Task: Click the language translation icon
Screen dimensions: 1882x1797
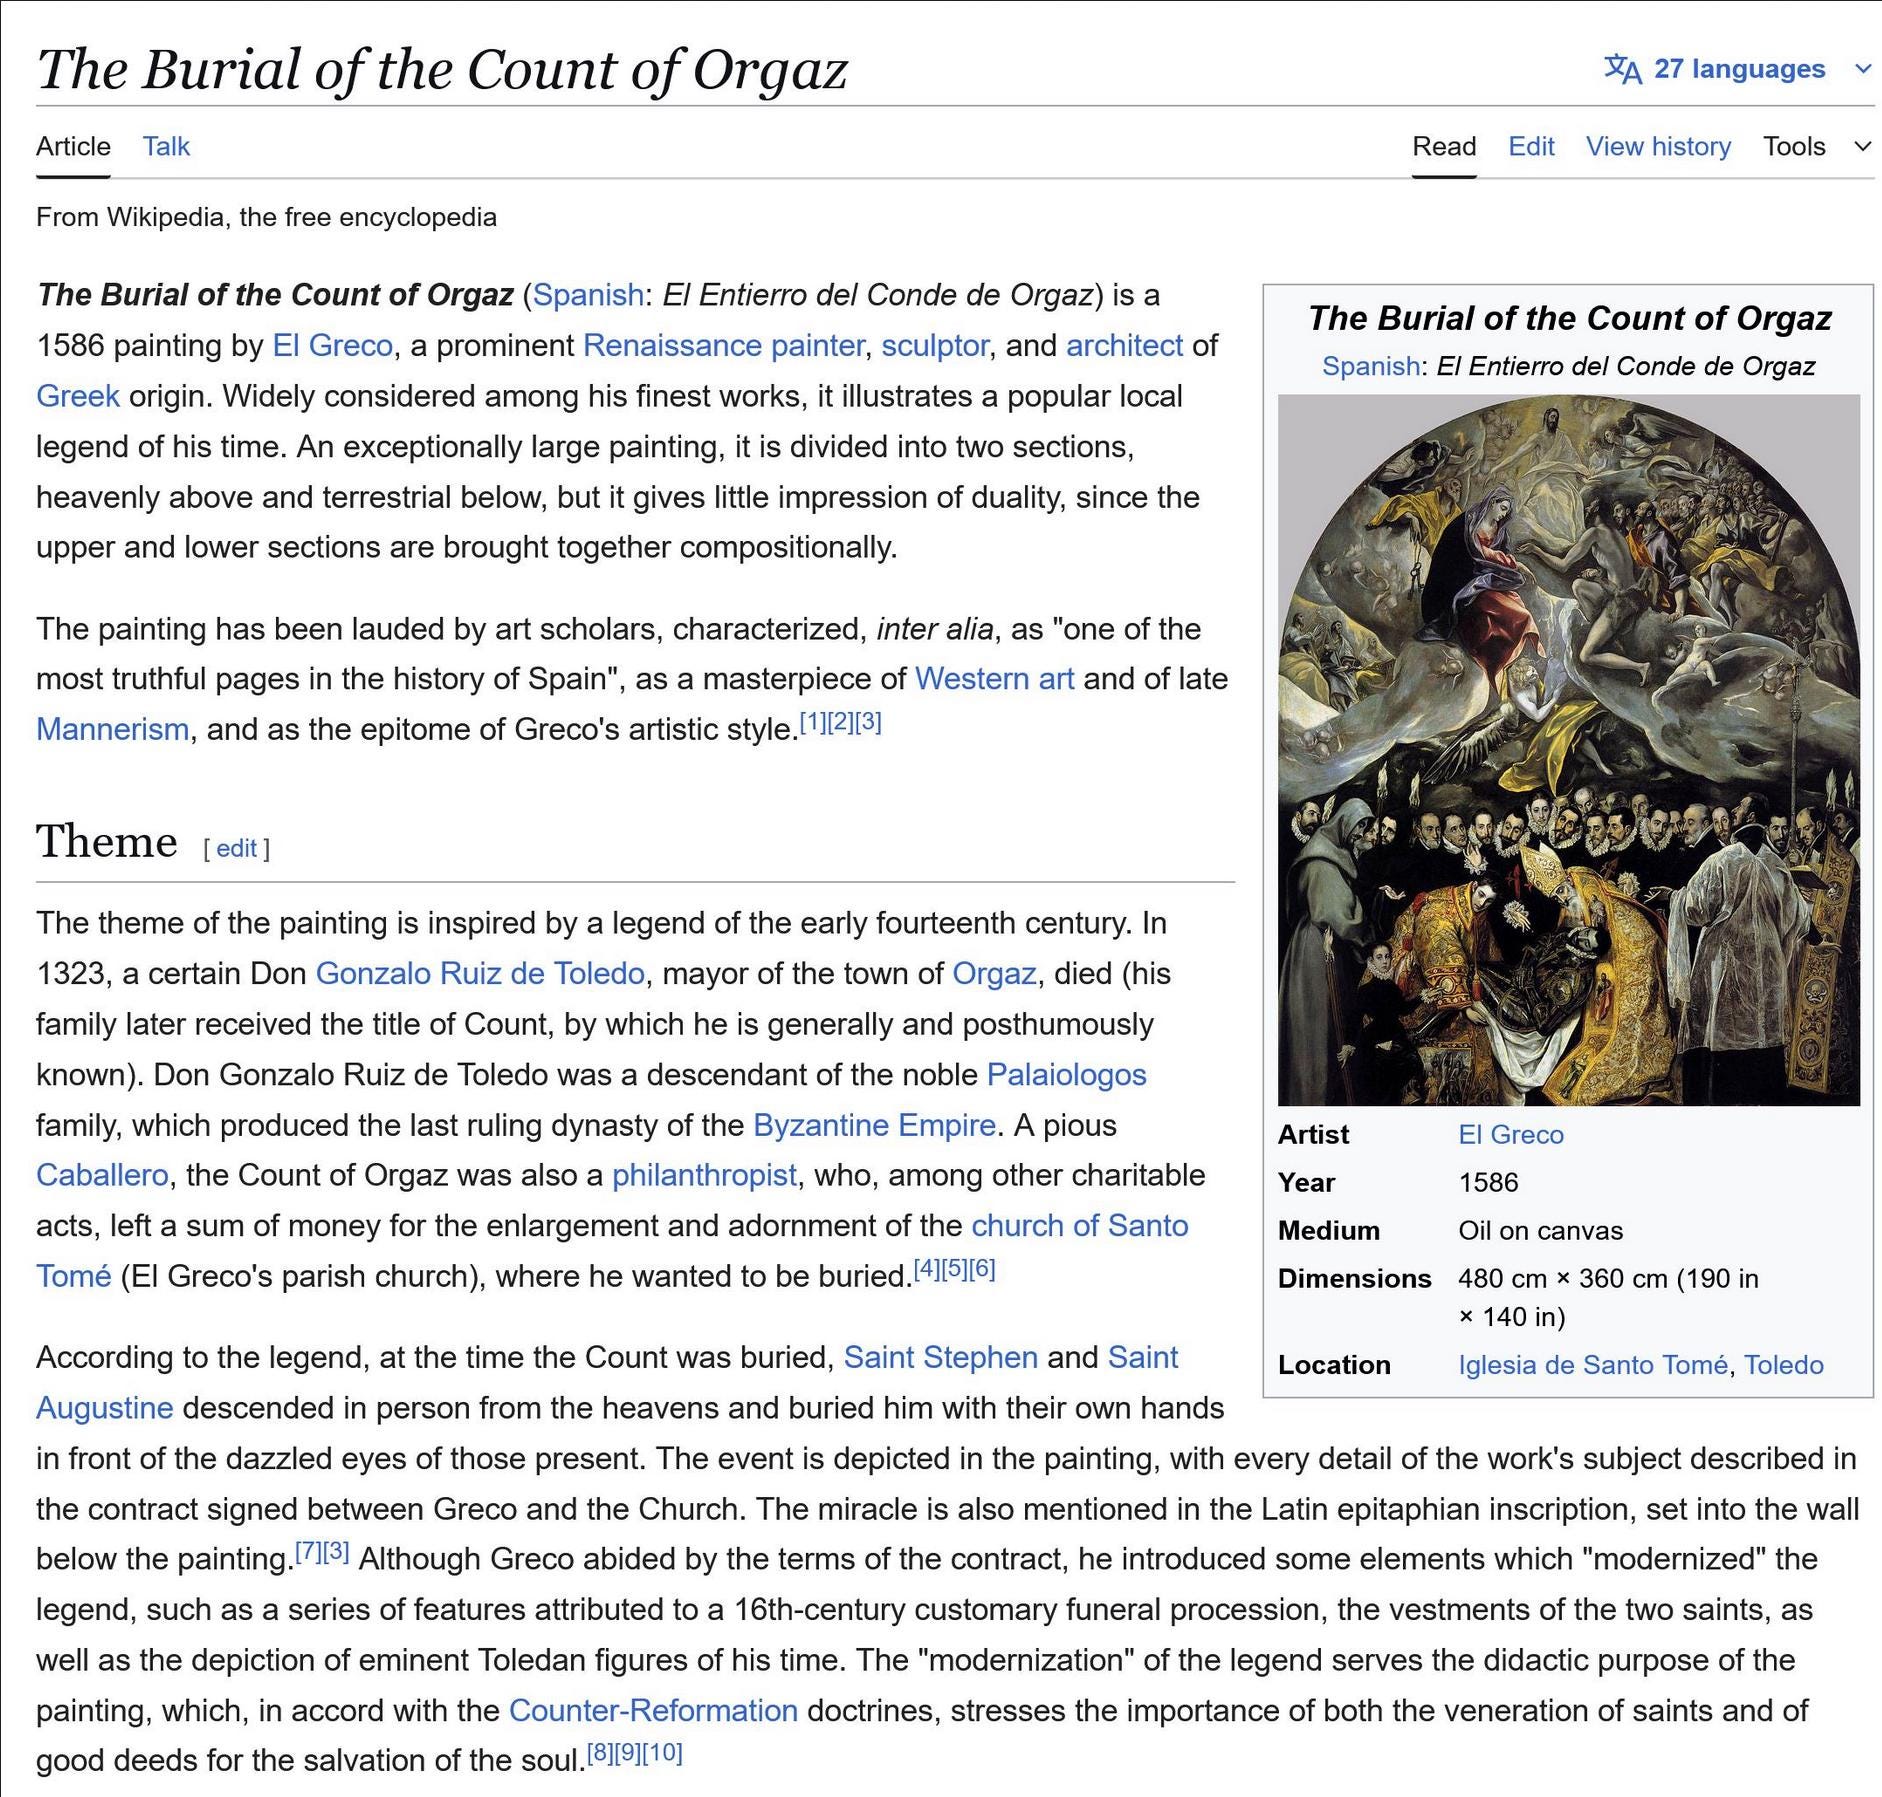Action: point(1622,69)
